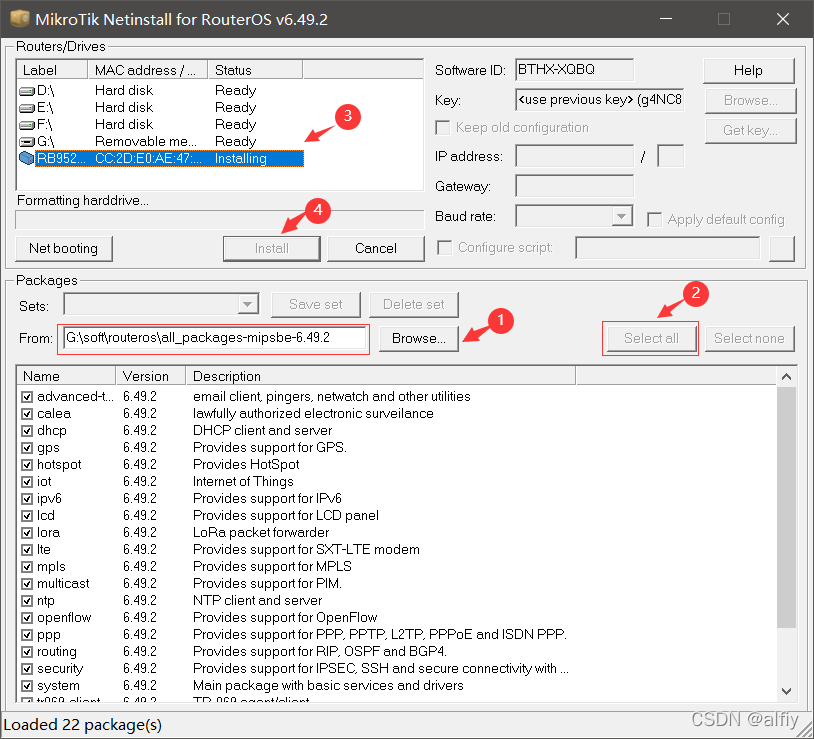The width and height of the screenshot is (814, 739).
Task: Open the Baud rate dropdown
Action: 621,216
